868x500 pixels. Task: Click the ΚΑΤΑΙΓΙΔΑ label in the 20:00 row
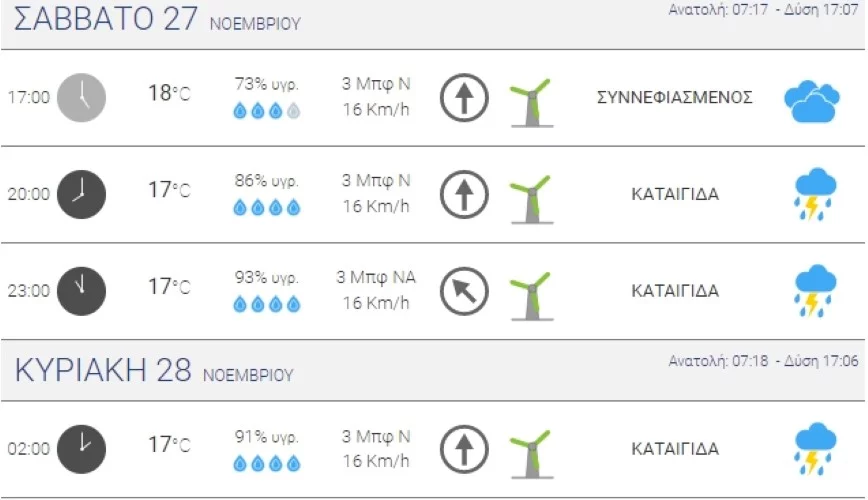click(674, 194)
